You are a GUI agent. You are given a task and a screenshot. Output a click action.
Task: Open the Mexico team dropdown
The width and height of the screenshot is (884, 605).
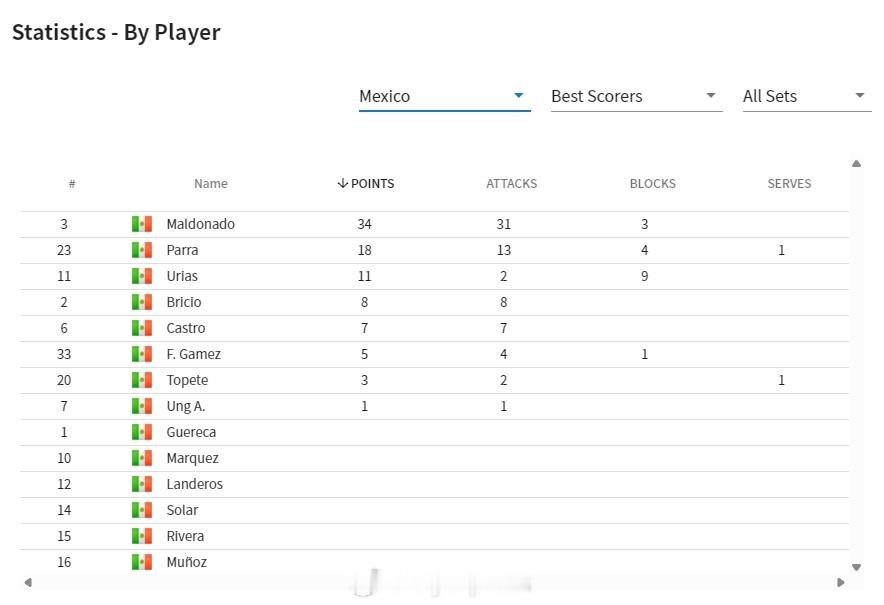(444, 96)
